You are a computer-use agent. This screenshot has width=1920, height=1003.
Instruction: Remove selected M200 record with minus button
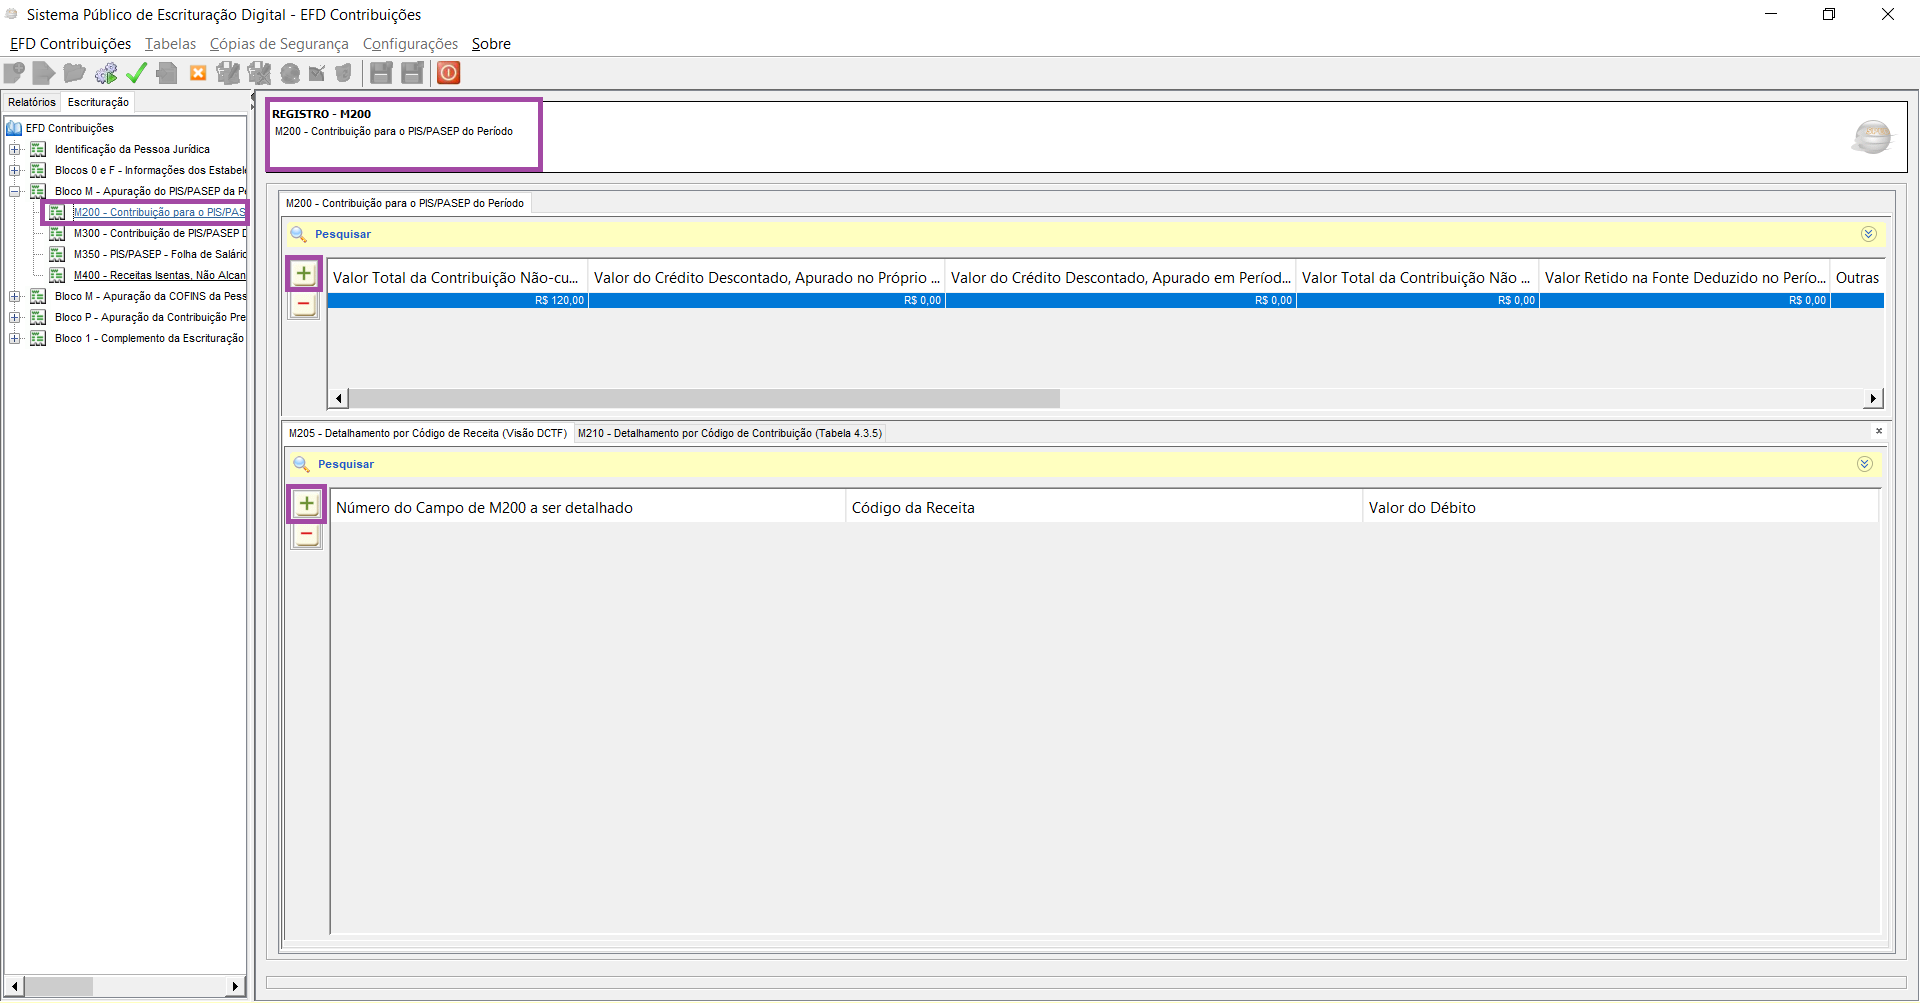click(x=304, y=305)
